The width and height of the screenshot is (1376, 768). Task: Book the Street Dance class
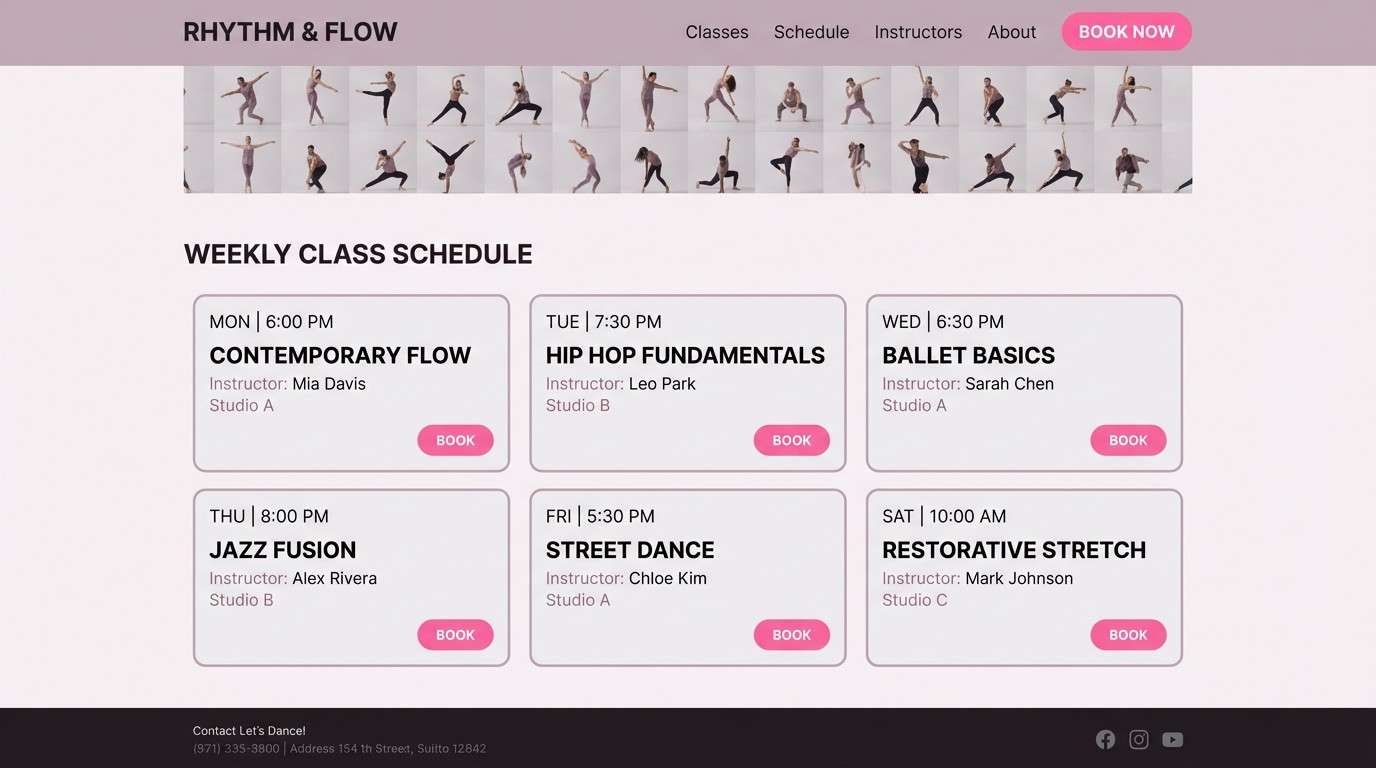point(791,634)
